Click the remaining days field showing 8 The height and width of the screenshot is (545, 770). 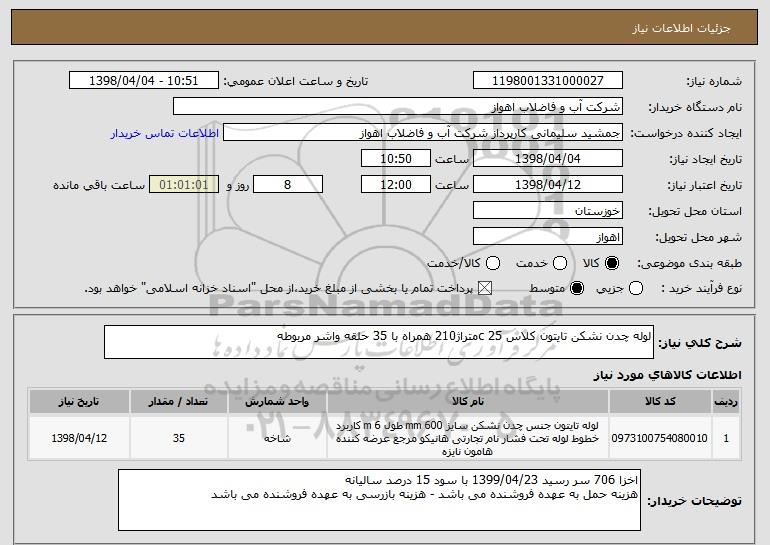point(288,185)
